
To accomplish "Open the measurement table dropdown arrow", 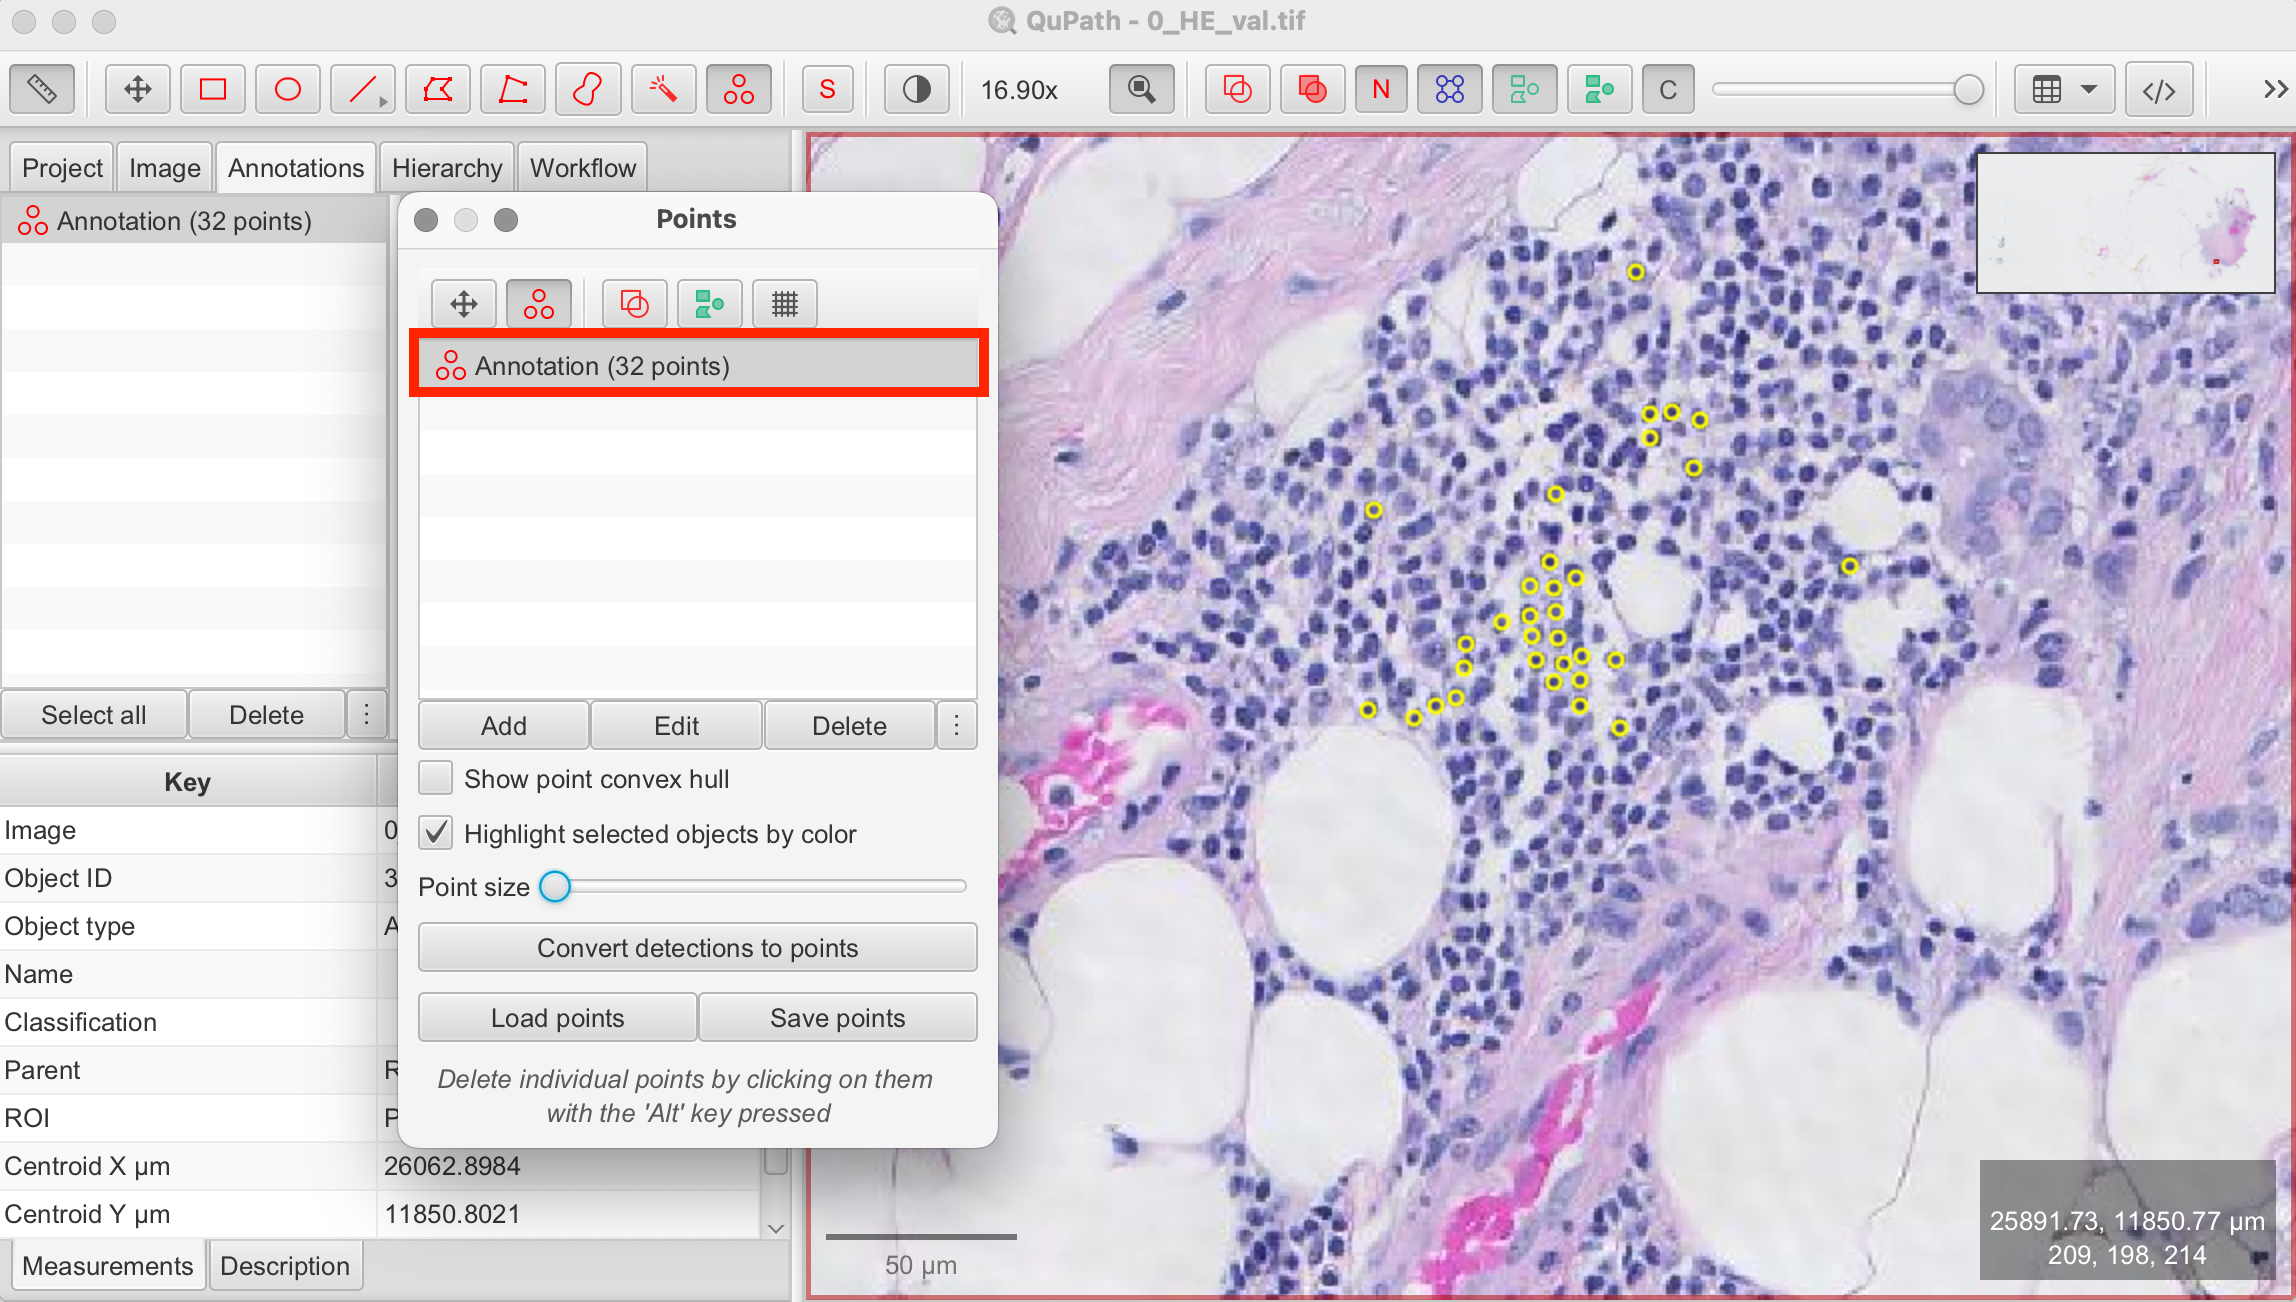I will [2089, 90].
